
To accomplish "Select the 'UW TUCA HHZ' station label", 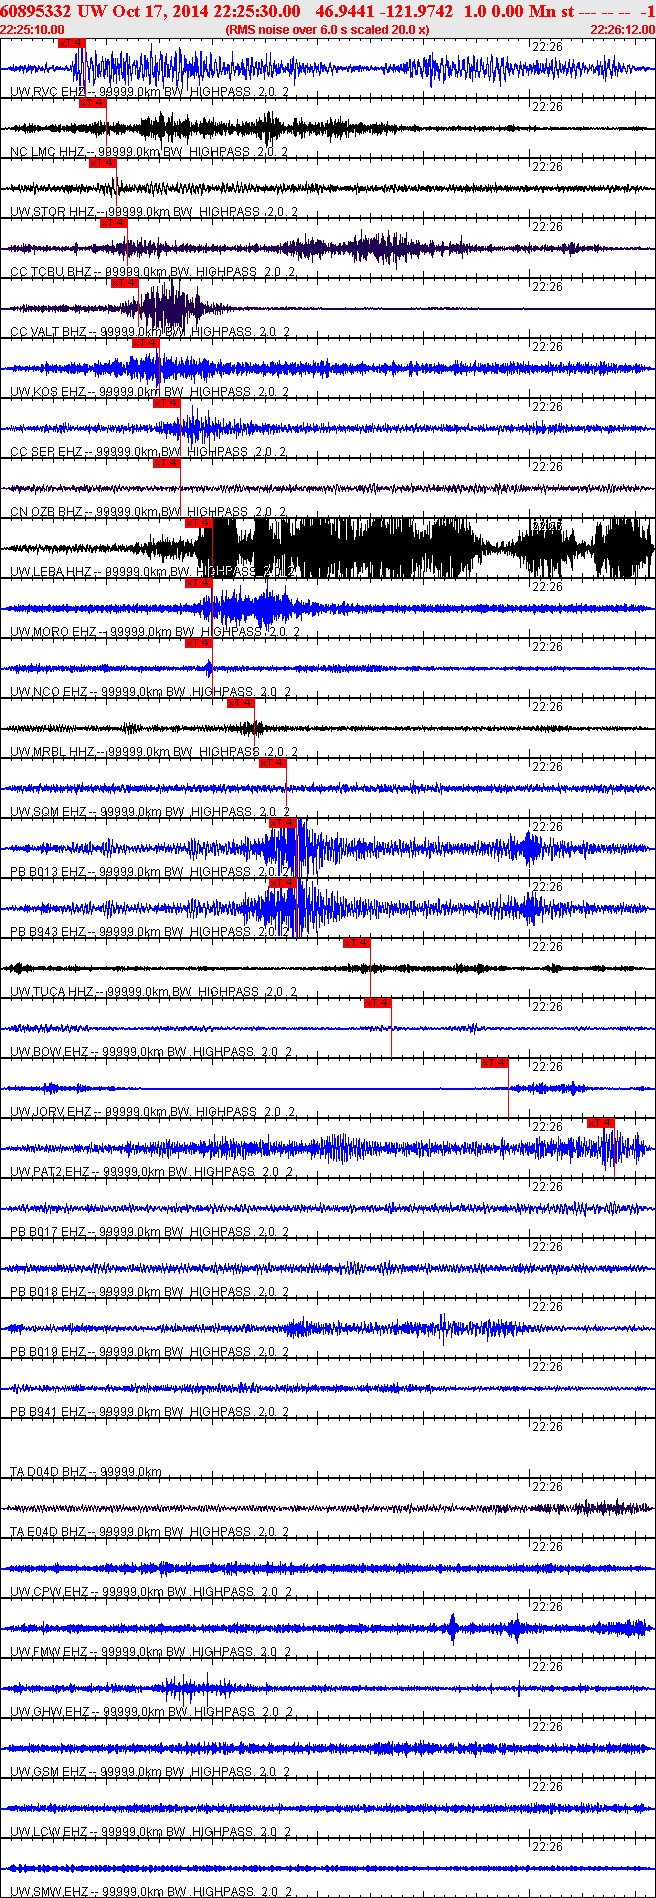I will pos(52,992).
